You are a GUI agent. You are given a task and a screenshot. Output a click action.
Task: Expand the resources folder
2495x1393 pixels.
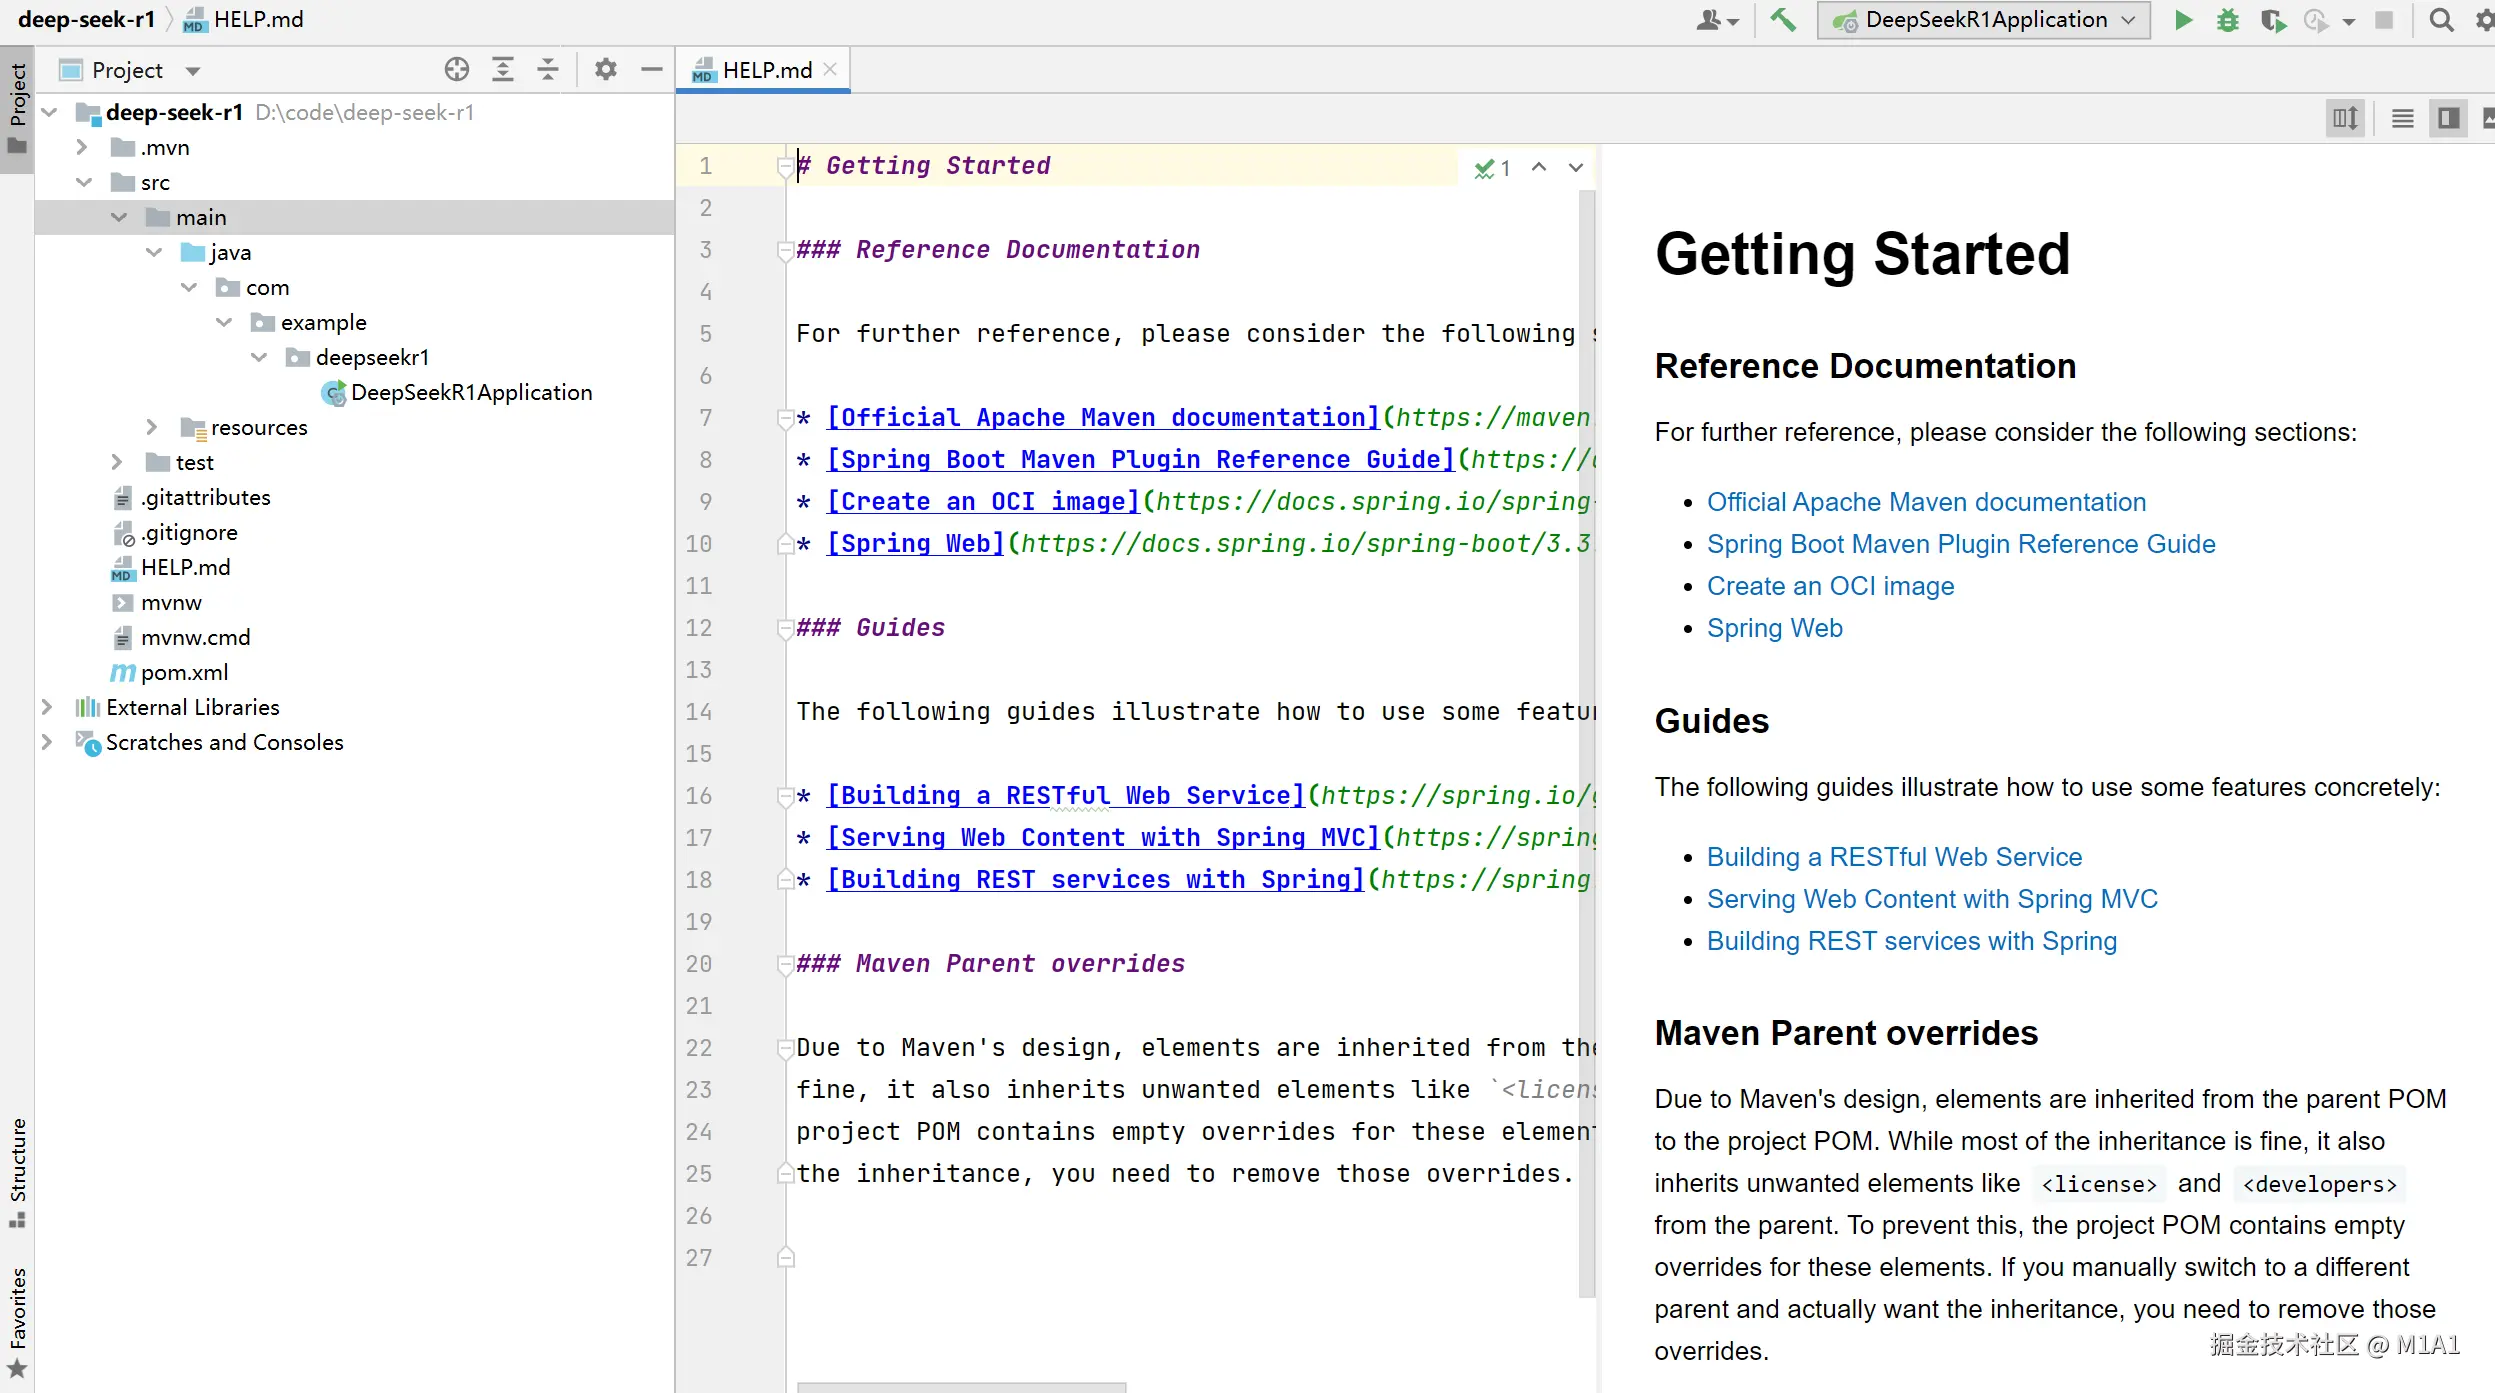pos(151,427)
